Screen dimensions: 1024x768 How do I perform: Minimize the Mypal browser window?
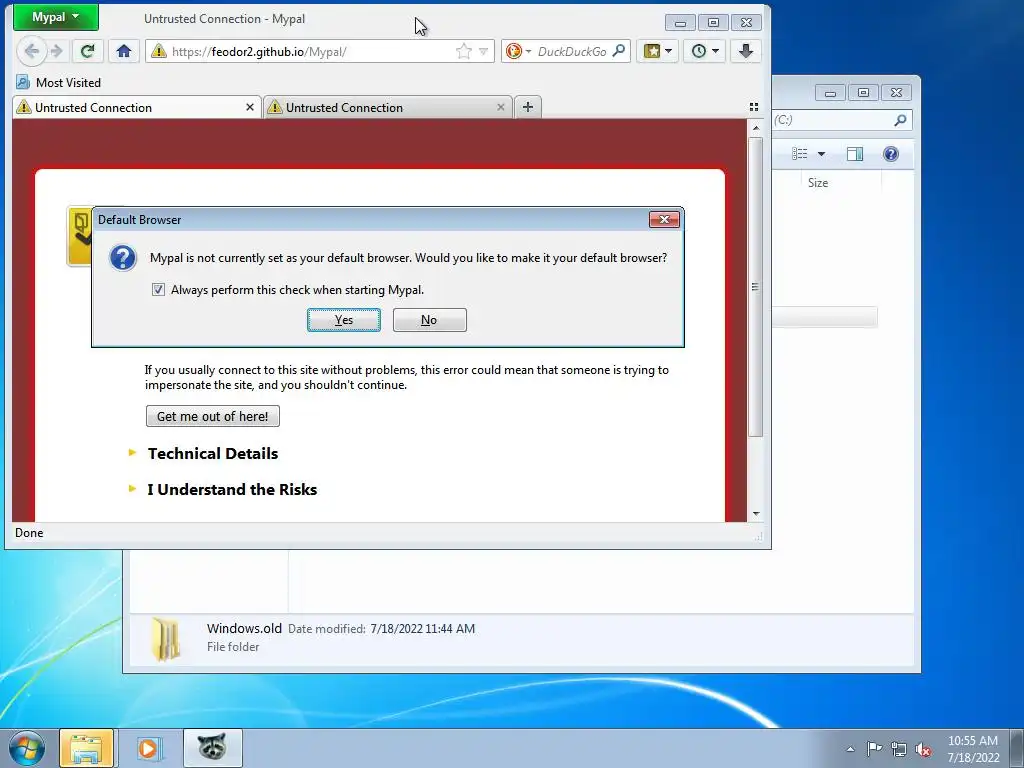tap(680, 23)
